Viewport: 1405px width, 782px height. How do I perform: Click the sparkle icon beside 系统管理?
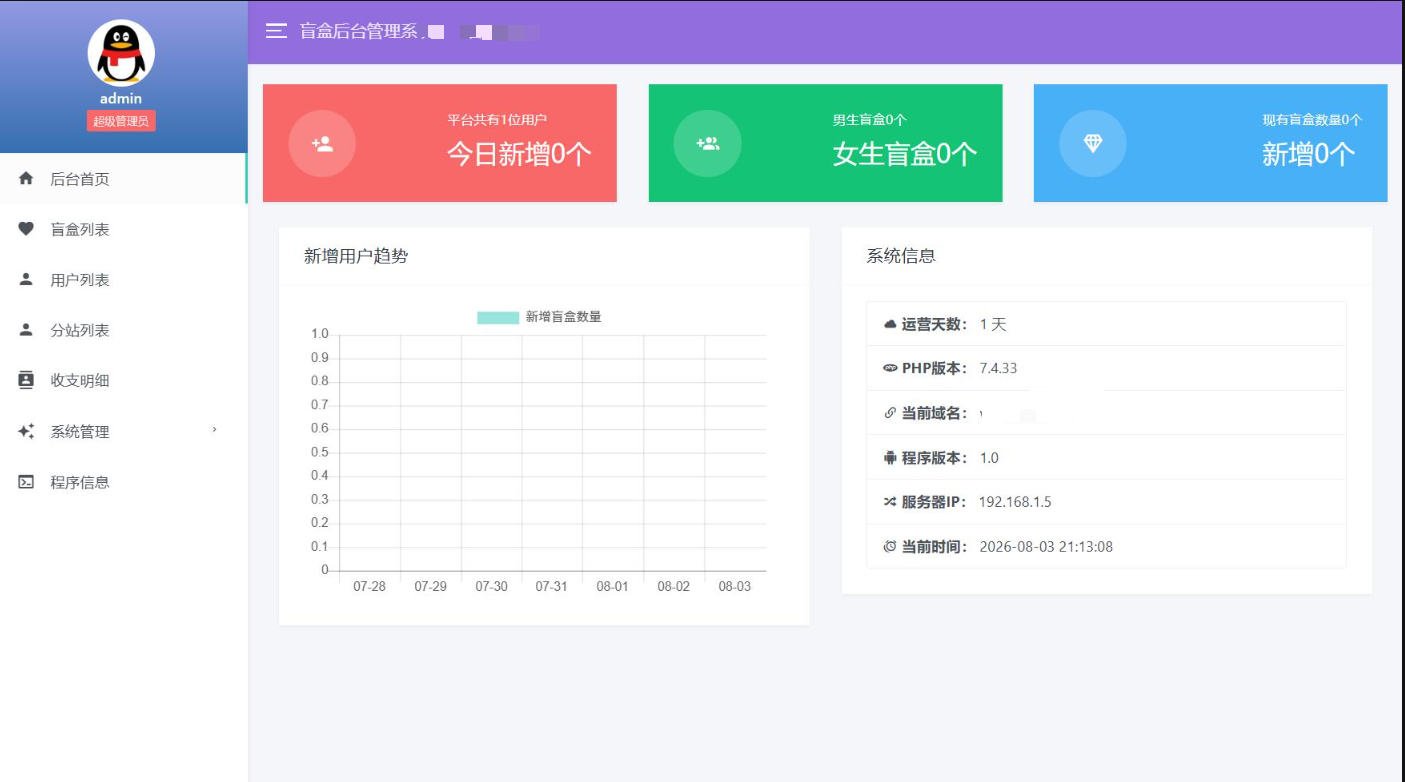(x=27, y=432)
